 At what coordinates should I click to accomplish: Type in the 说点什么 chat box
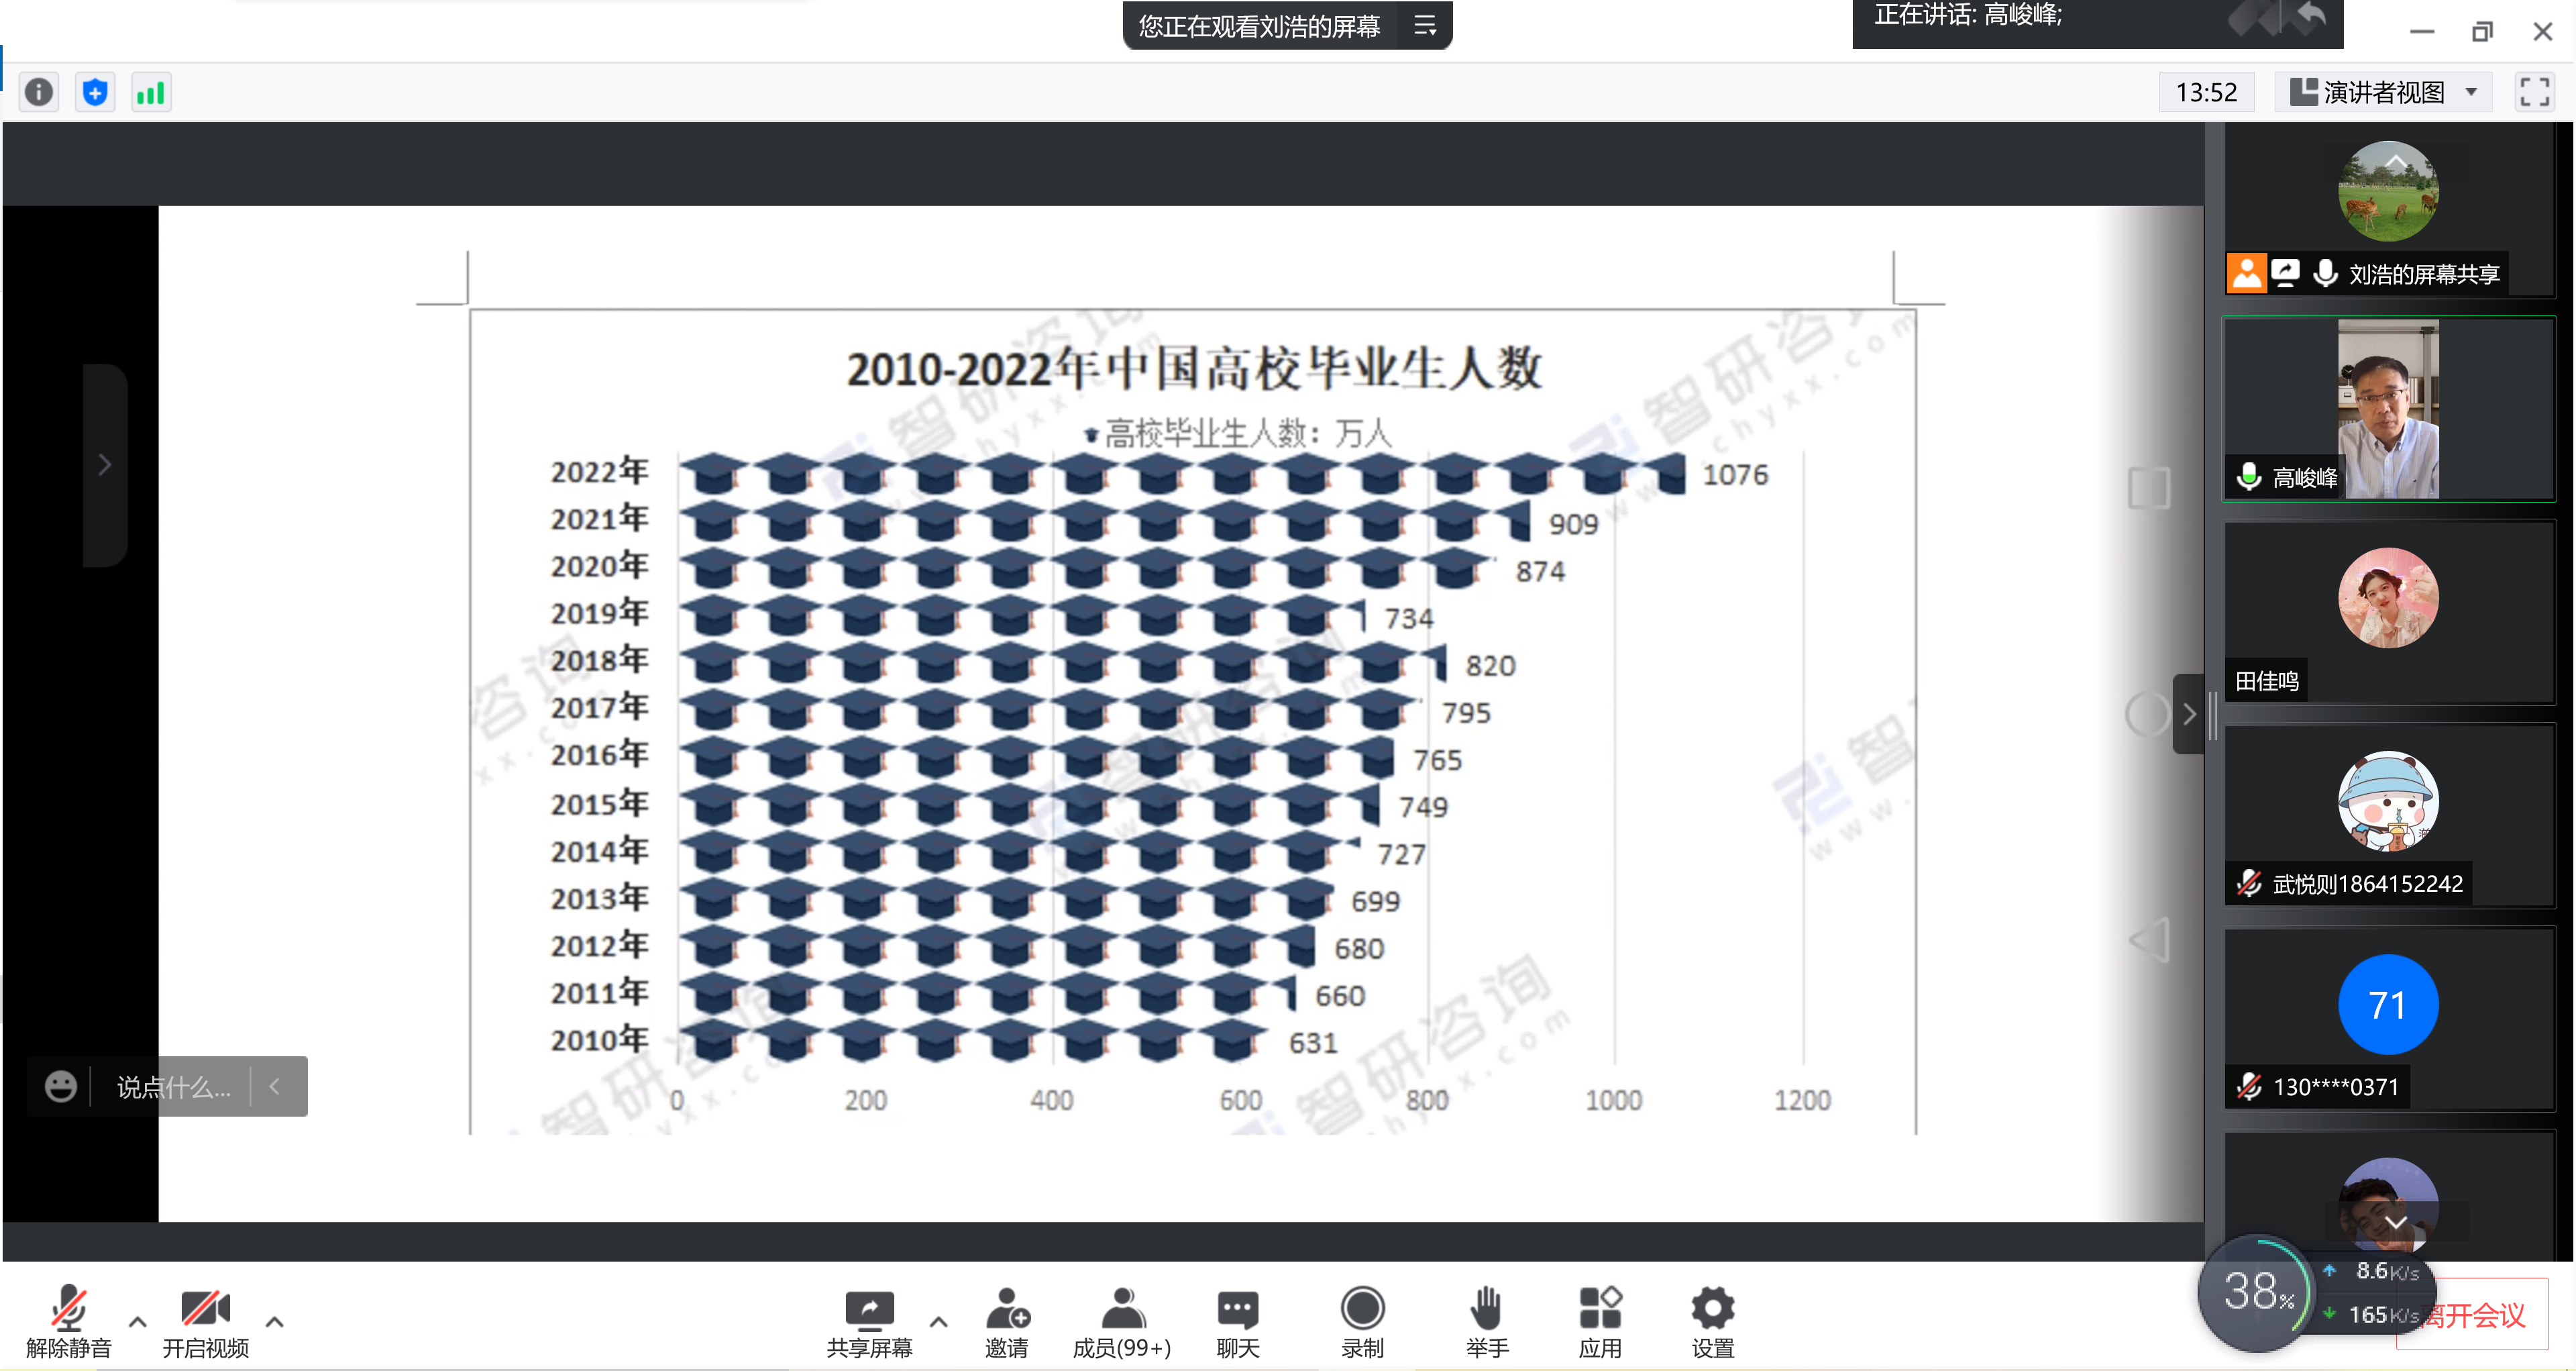[x=173, y=1087]
